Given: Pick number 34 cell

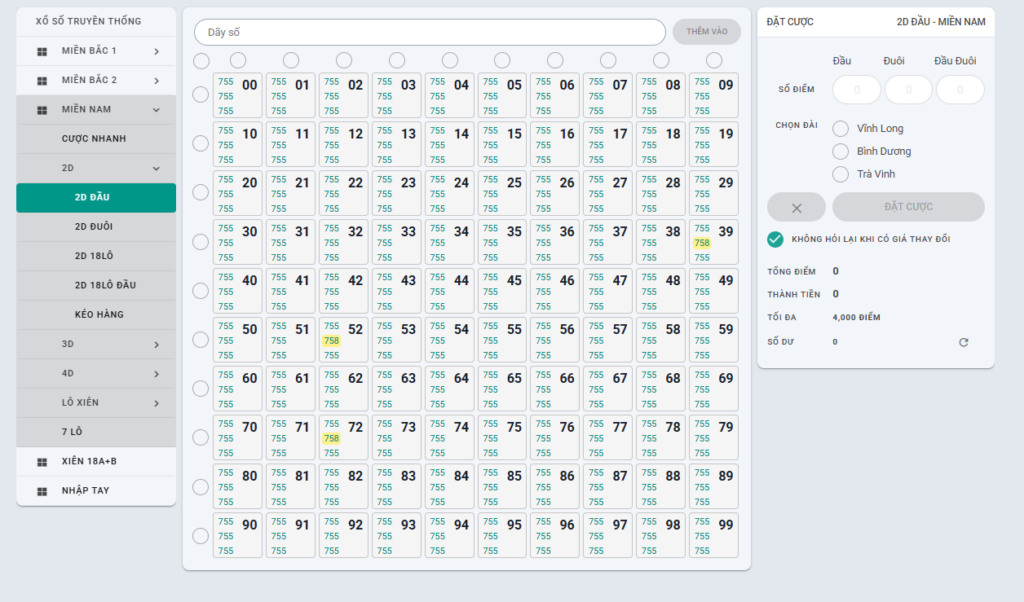Looking at the screenshot, I should tap(449, 242).
